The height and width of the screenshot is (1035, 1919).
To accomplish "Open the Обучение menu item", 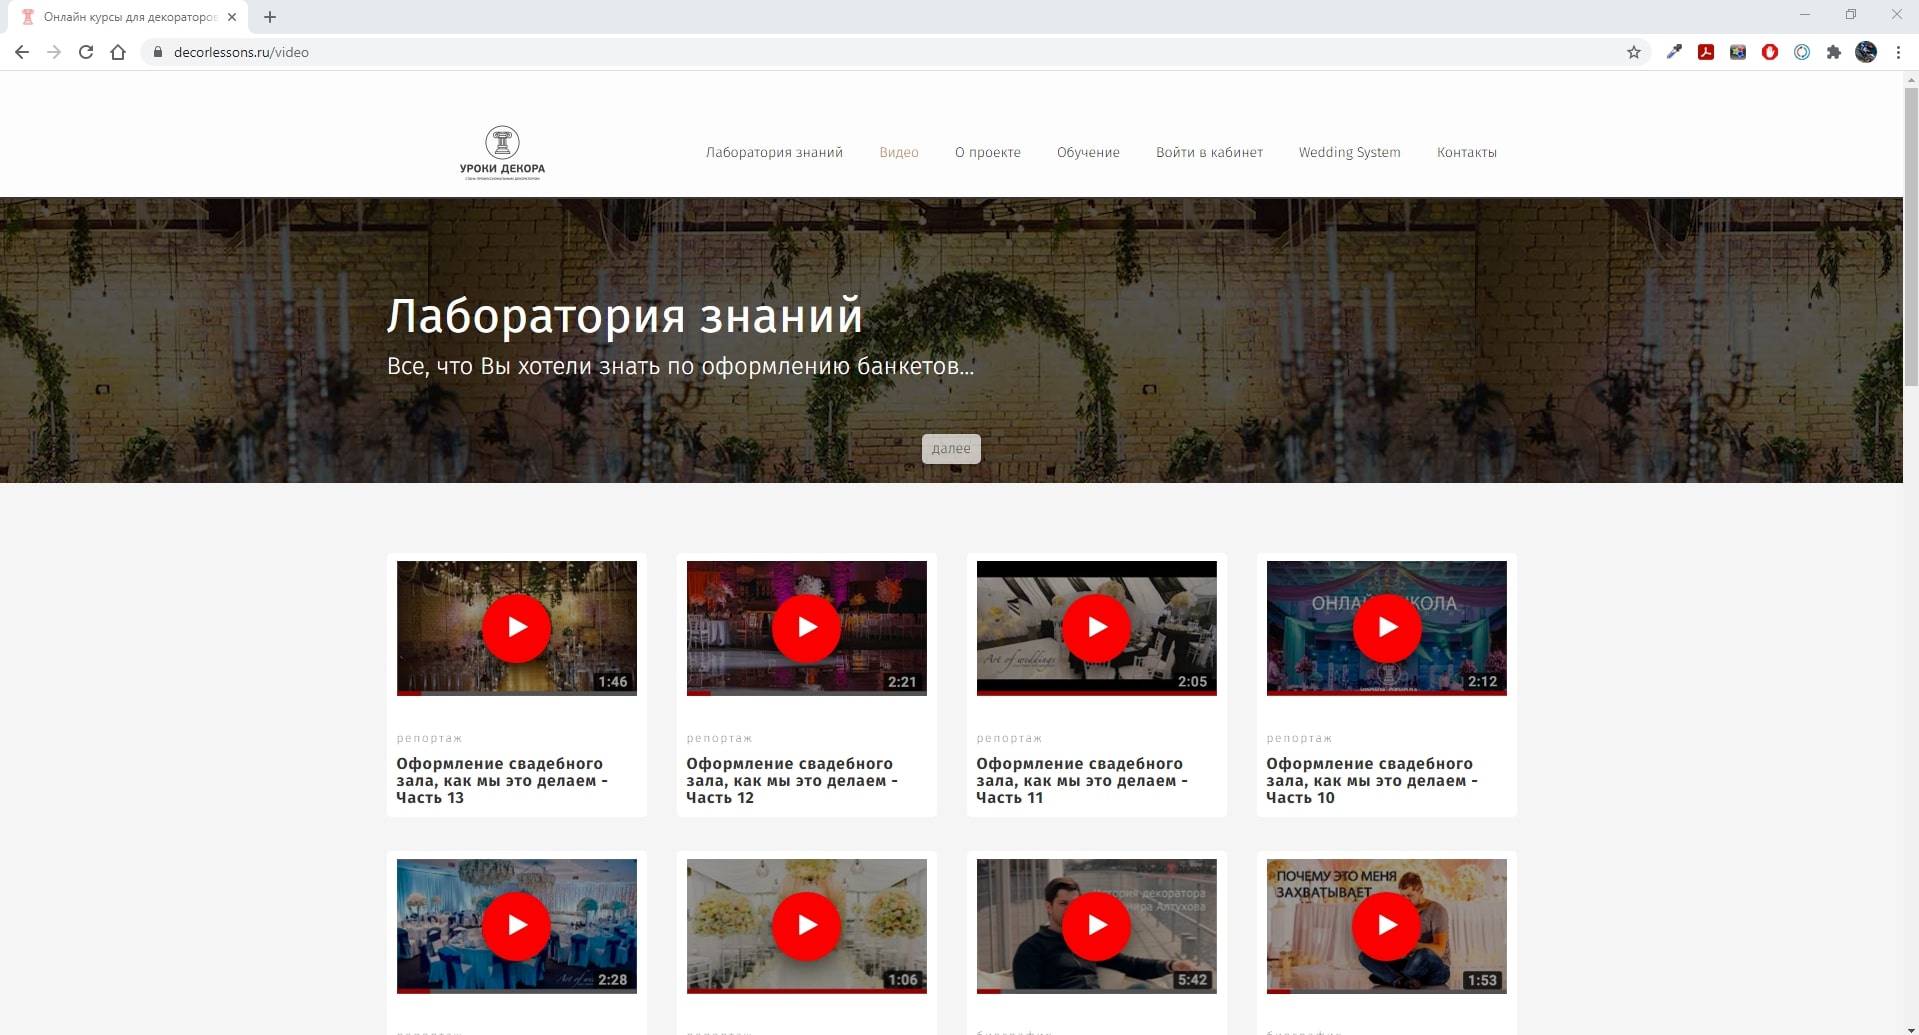I will tap(1088, 152).
